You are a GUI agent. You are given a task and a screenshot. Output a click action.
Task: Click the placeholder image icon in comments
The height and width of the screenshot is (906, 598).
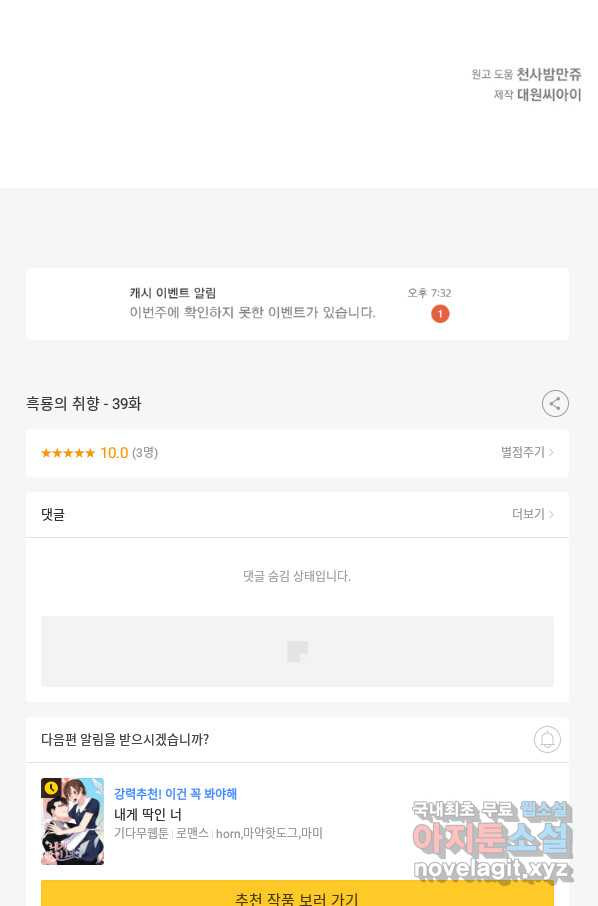(298, 651)
